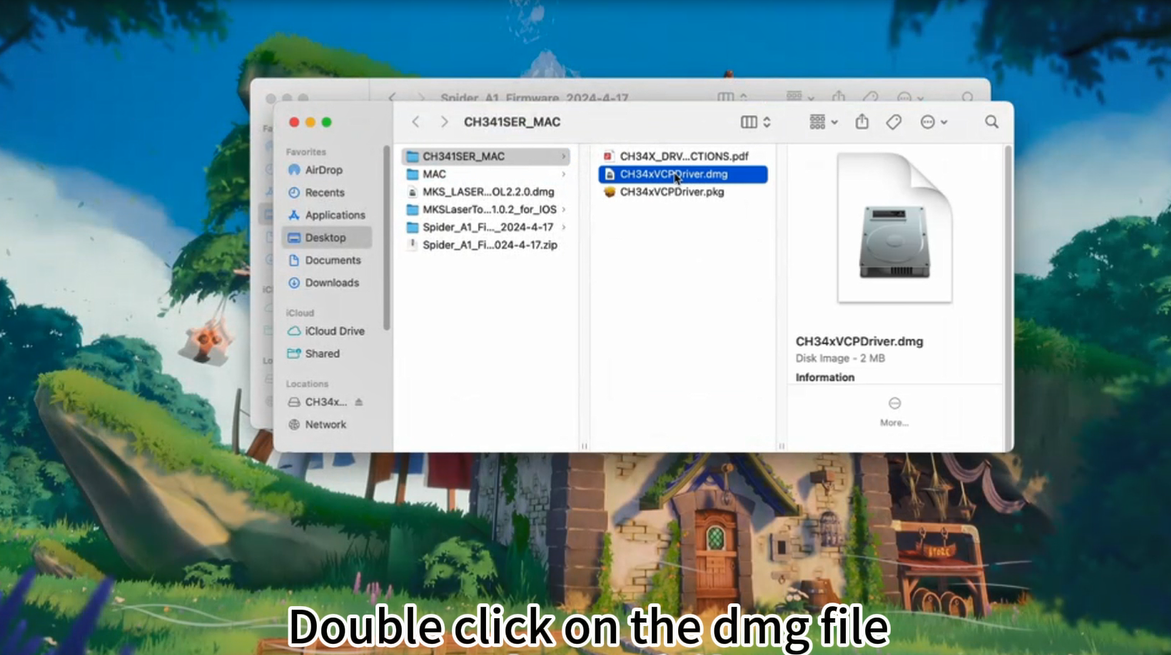Click the second column resize handle
Screen dimensions: 1171x655
point(781,446)
